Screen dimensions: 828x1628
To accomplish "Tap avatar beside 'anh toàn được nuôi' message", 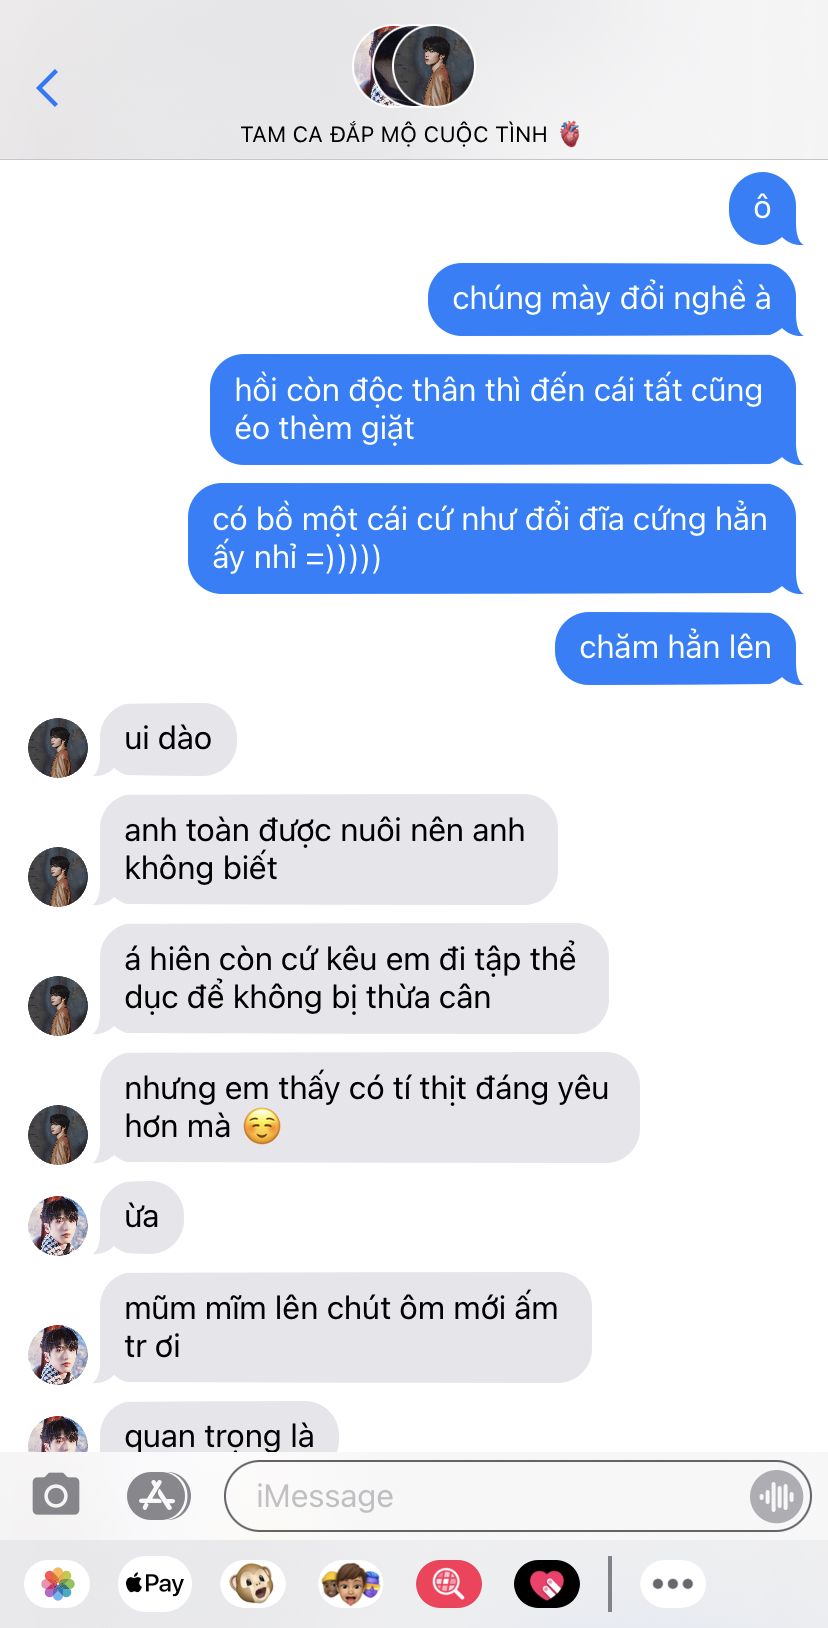I will tap(58, 877).
